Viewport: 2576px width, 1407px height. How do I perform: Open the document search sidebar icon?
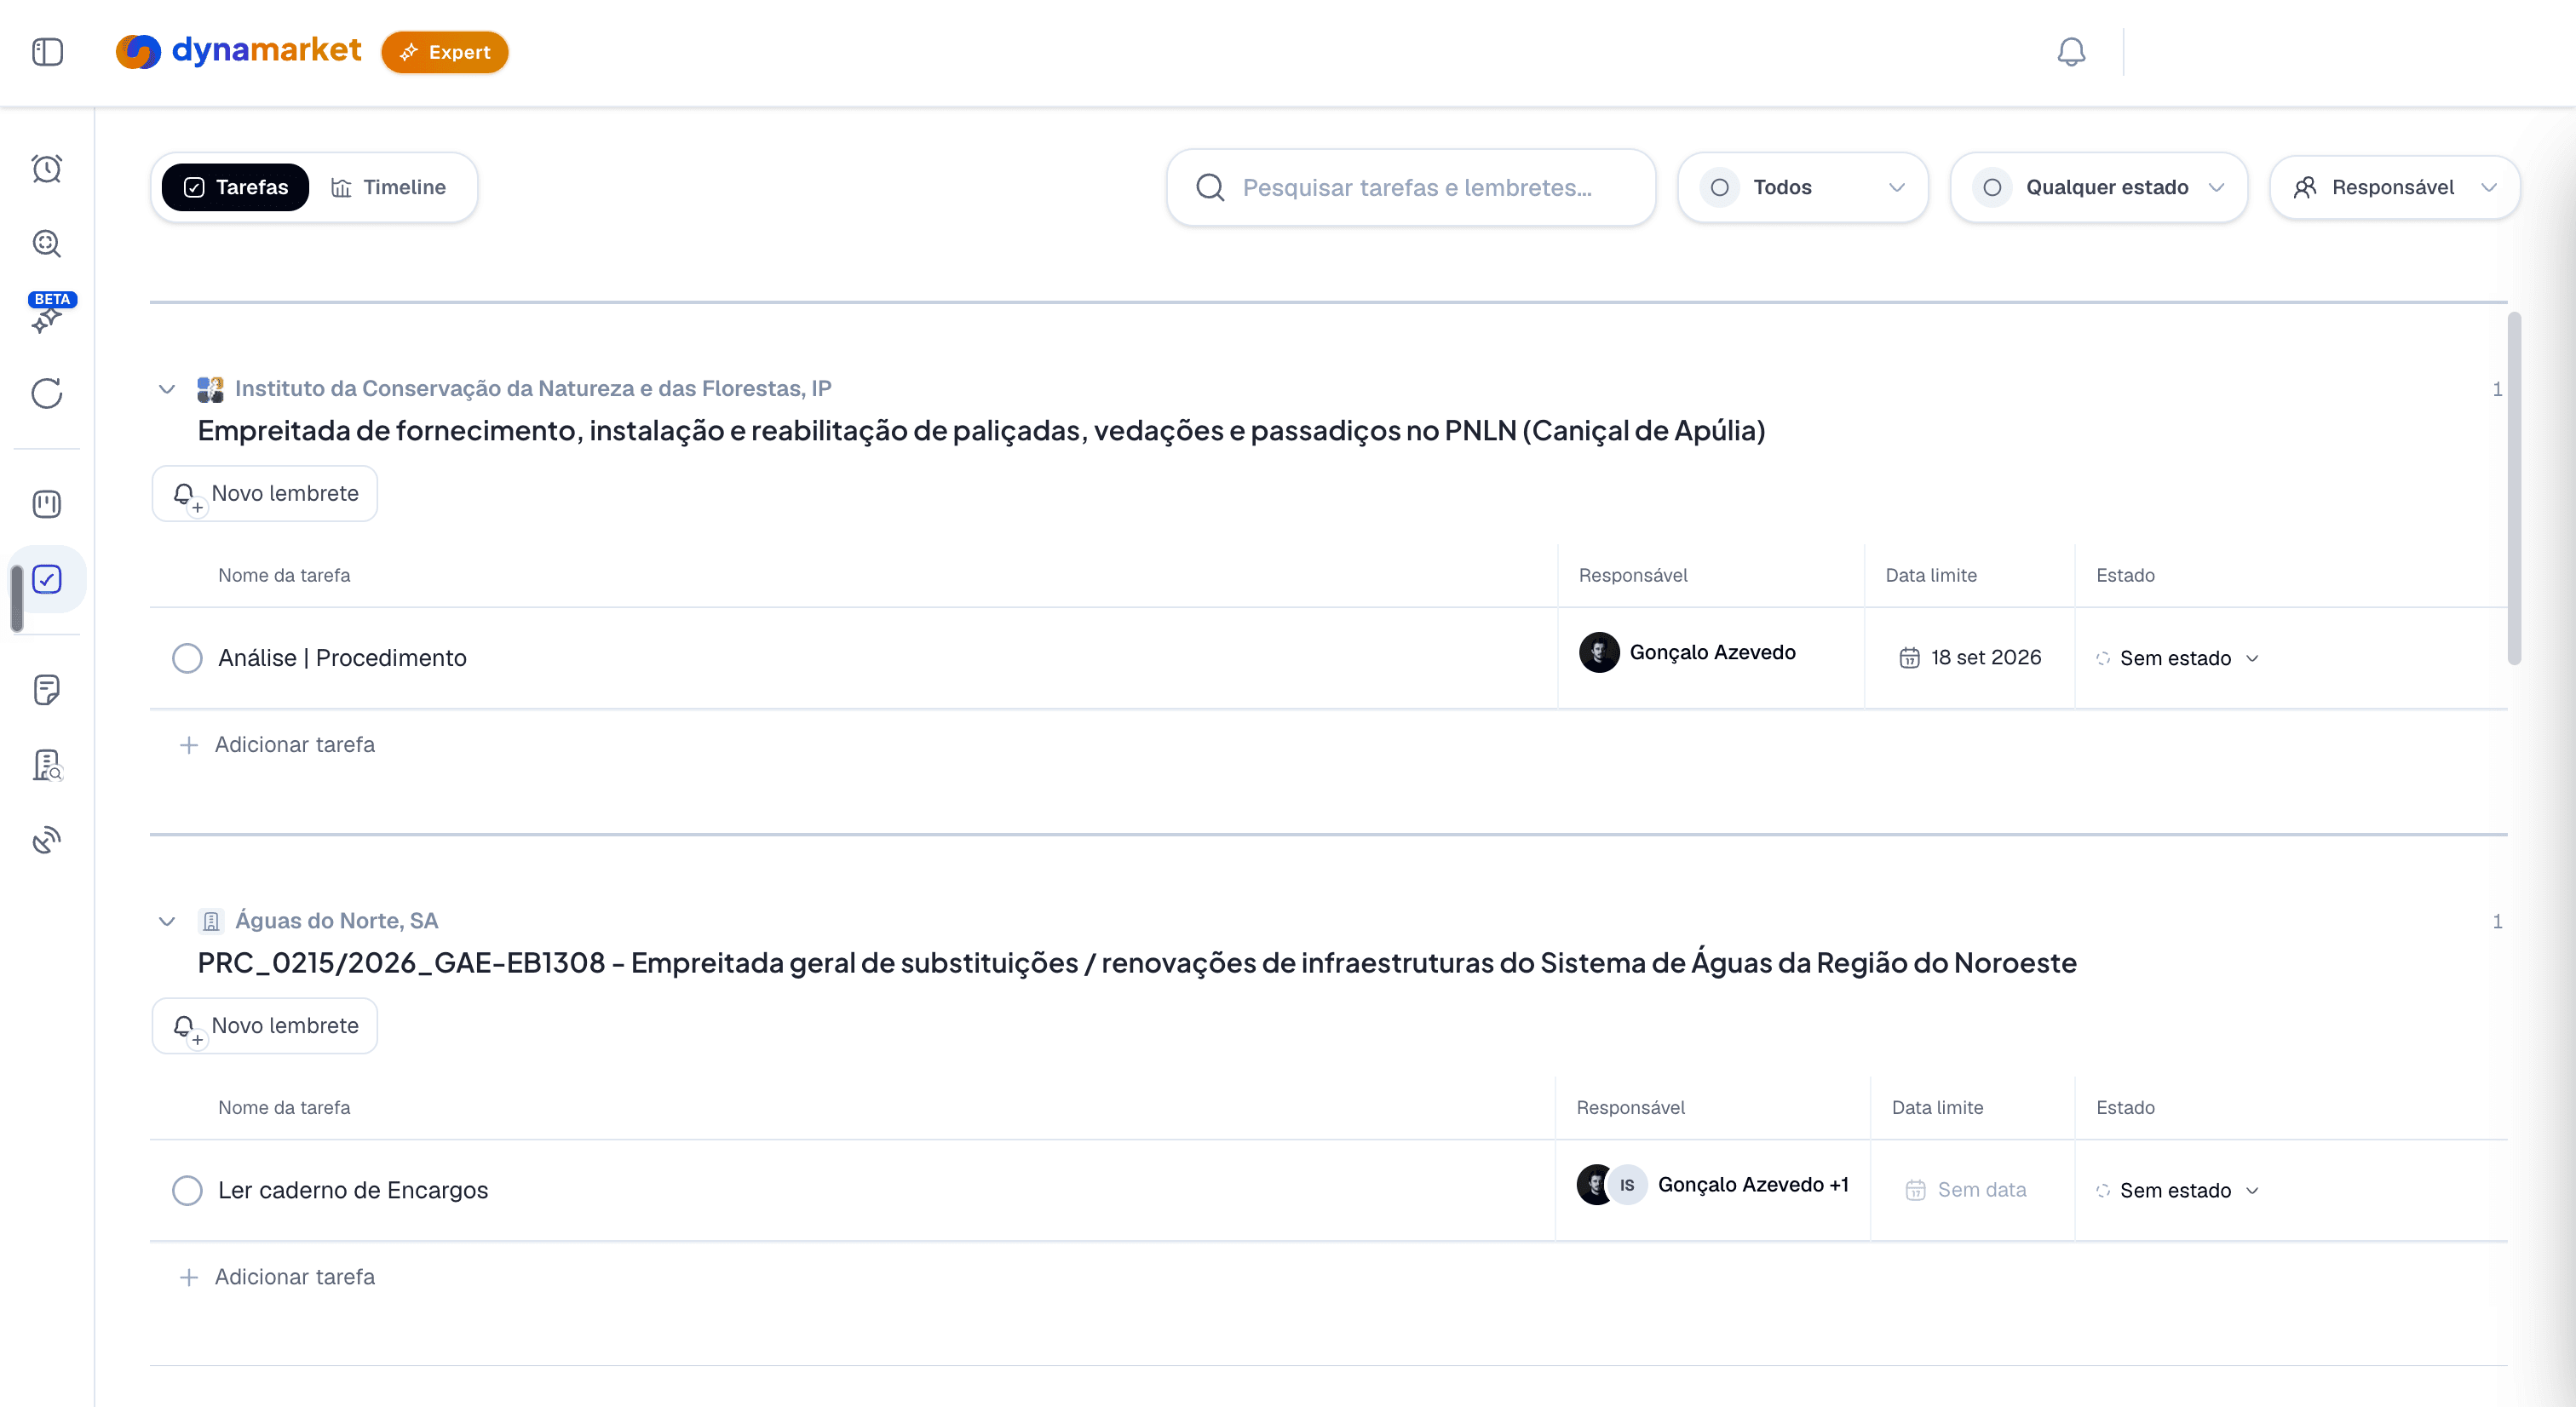[x=47, y=765]
